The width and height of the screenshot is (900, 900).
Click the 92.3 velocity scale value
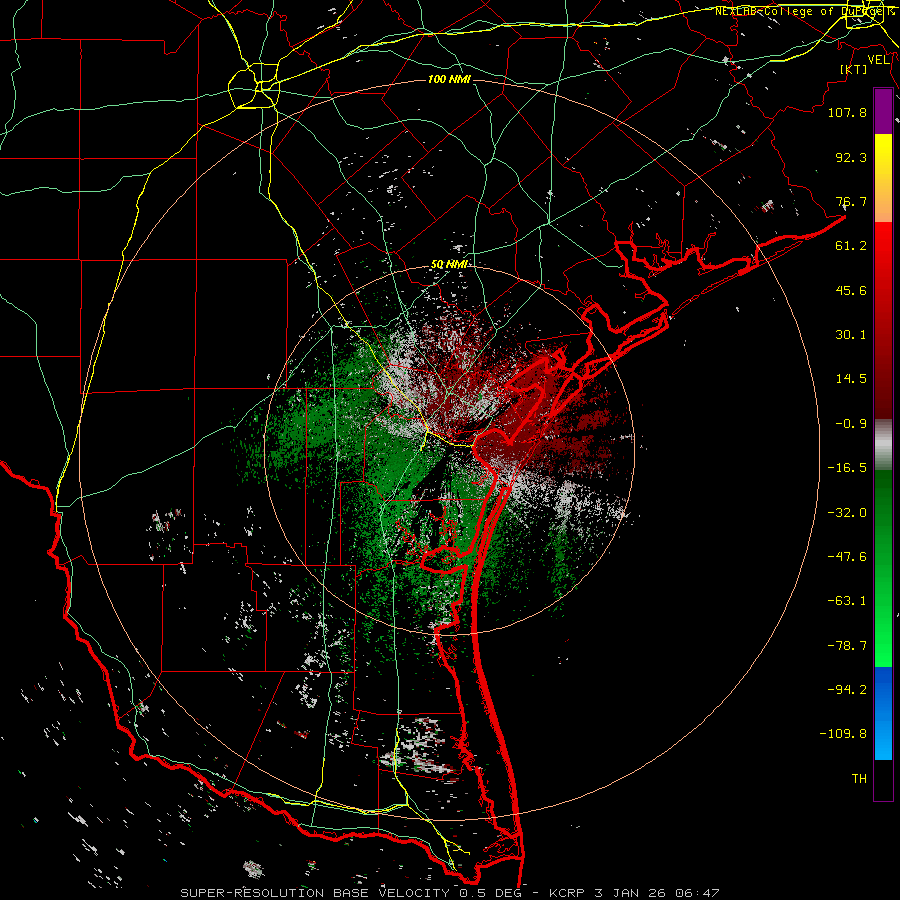(851, 157)
